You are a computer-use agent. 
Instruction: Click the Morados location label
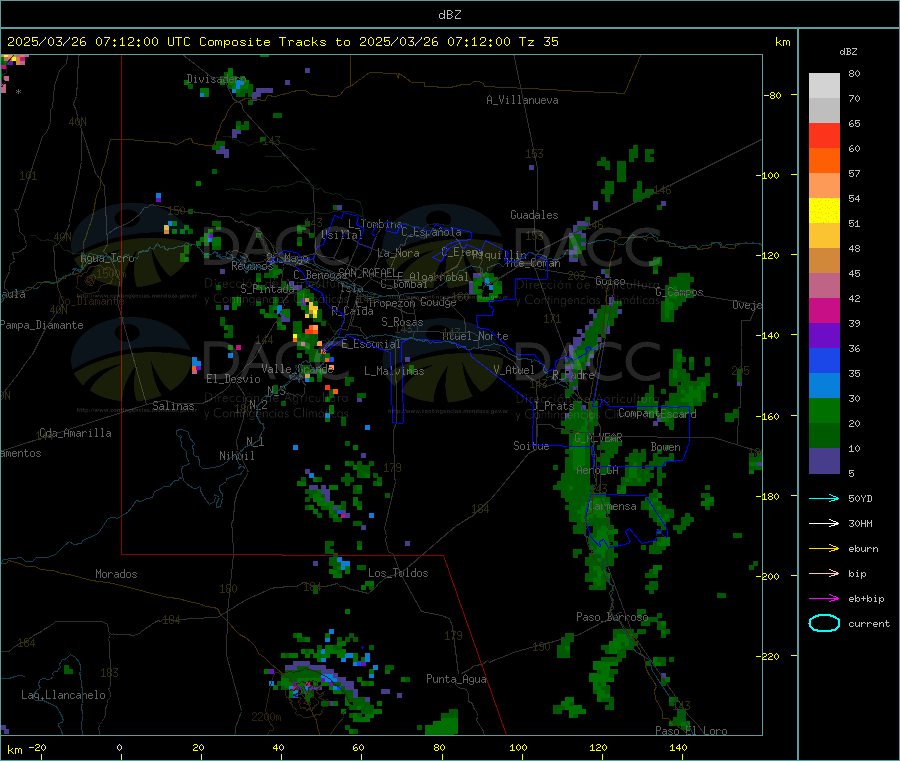pos(116,574)
